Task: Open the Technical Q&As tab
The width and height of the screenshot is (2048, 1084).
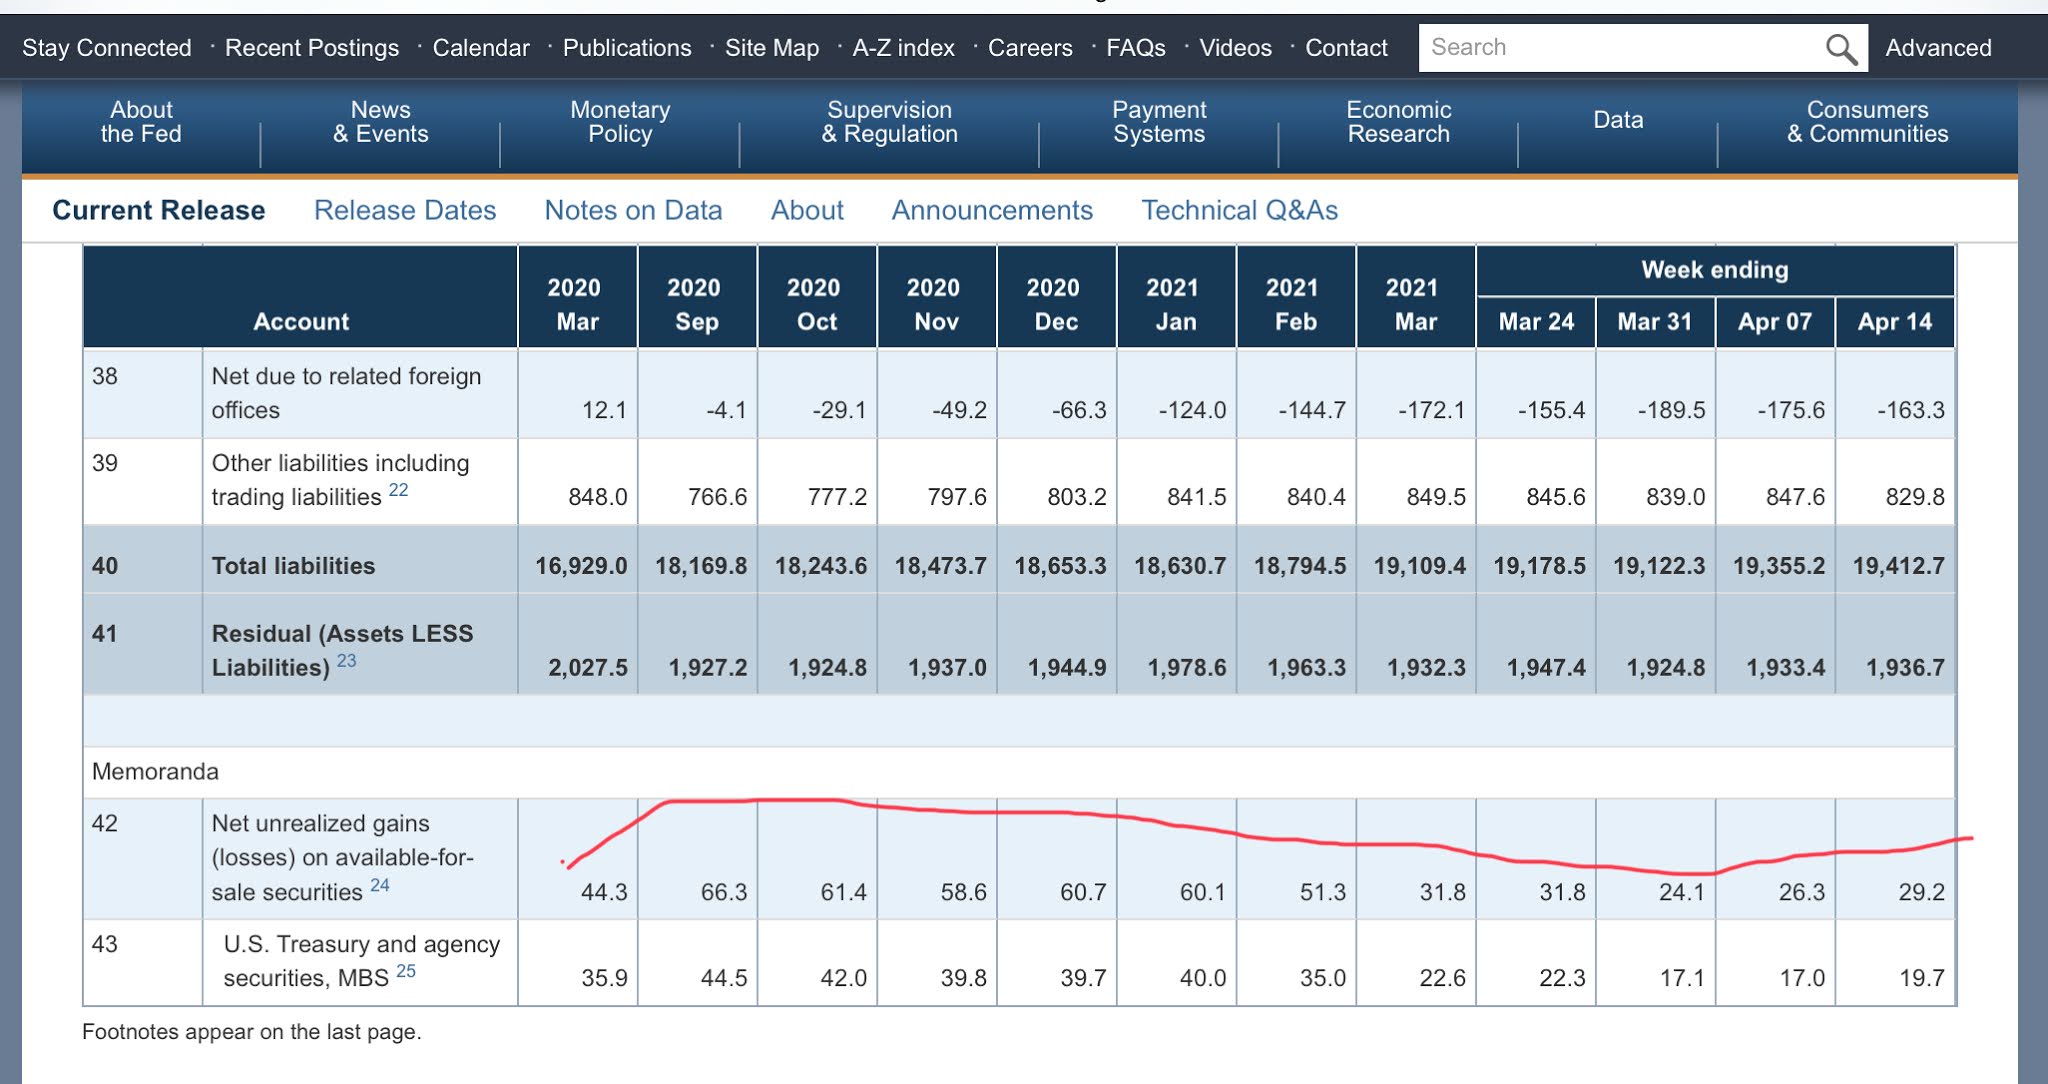Action: coord(1239,210)
